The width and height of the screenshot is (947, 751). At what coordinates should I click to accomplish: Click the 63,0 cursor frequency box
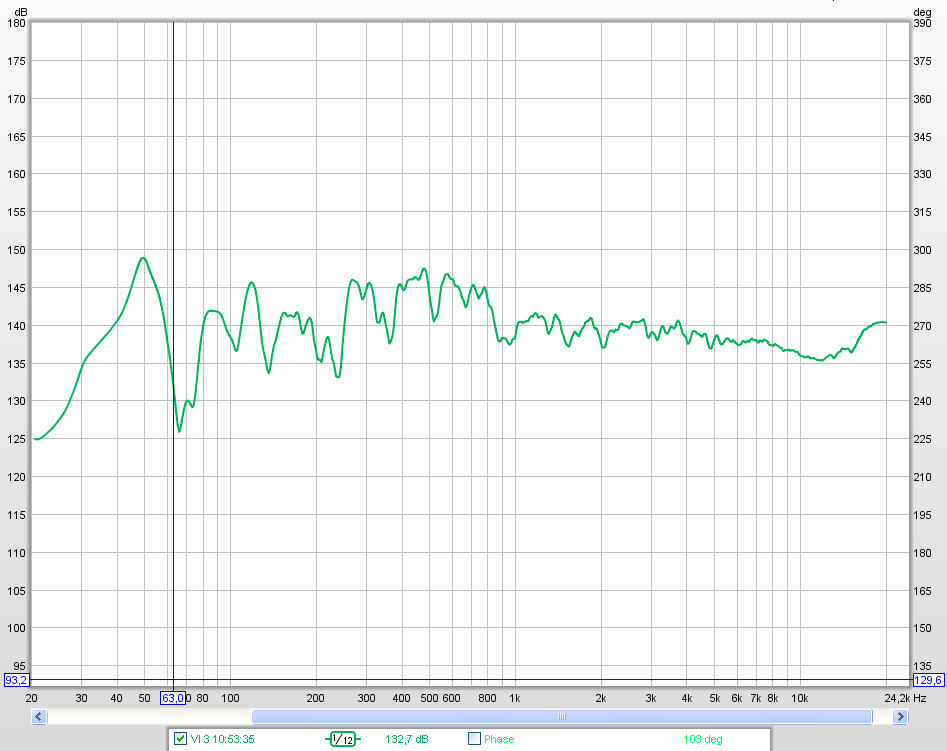[173, 698]
